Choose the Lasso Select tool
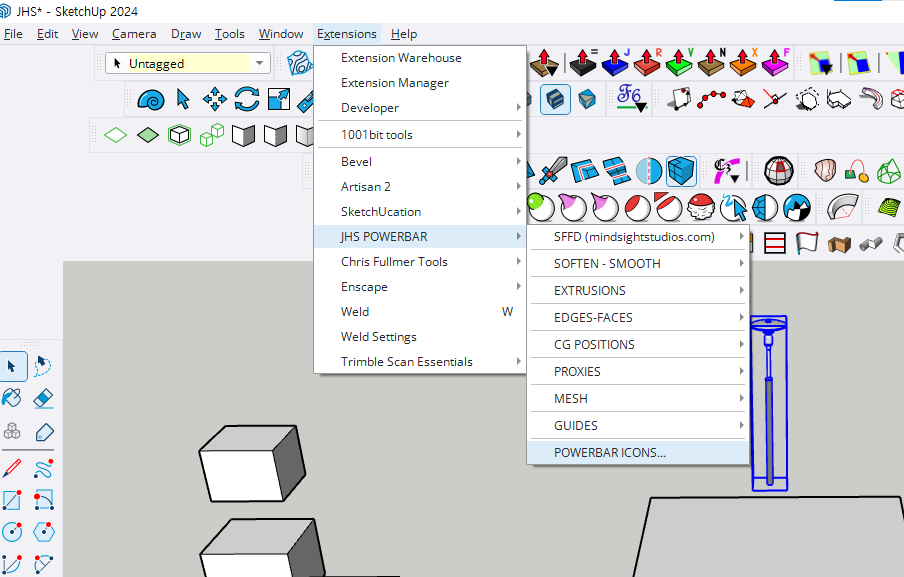Image resolution: width=904 pixels, height=577 pixels. [x=43, y=366]
